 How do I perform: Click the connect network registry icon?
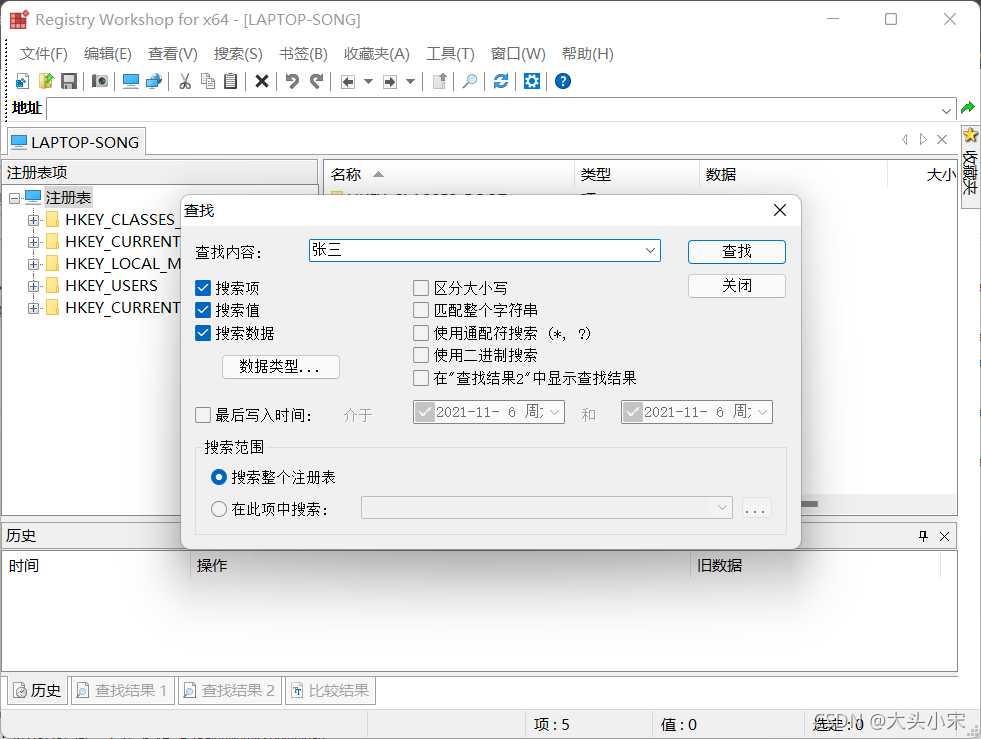coord(154,81)
